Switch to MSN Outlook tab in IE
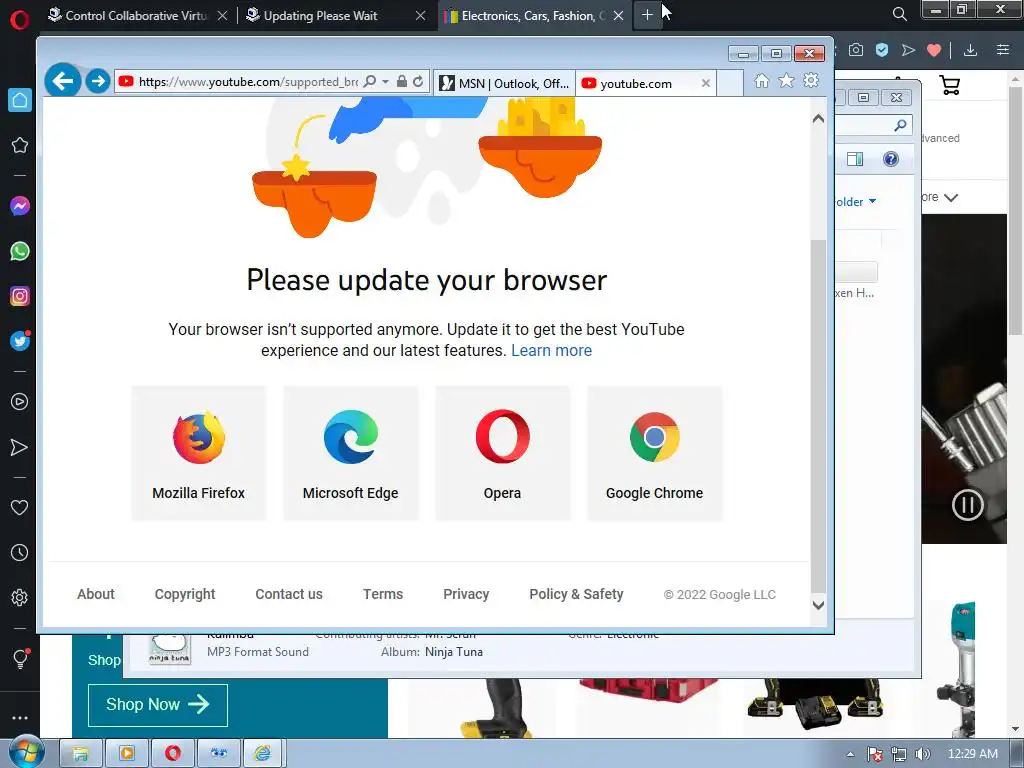 click(x=504, y=84)
